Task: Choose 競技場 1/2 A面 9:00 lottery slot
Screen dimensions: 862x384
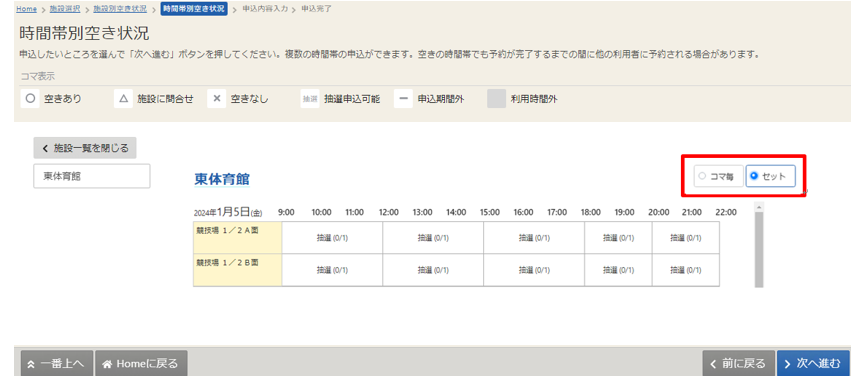Action: (x=332, y=238)
